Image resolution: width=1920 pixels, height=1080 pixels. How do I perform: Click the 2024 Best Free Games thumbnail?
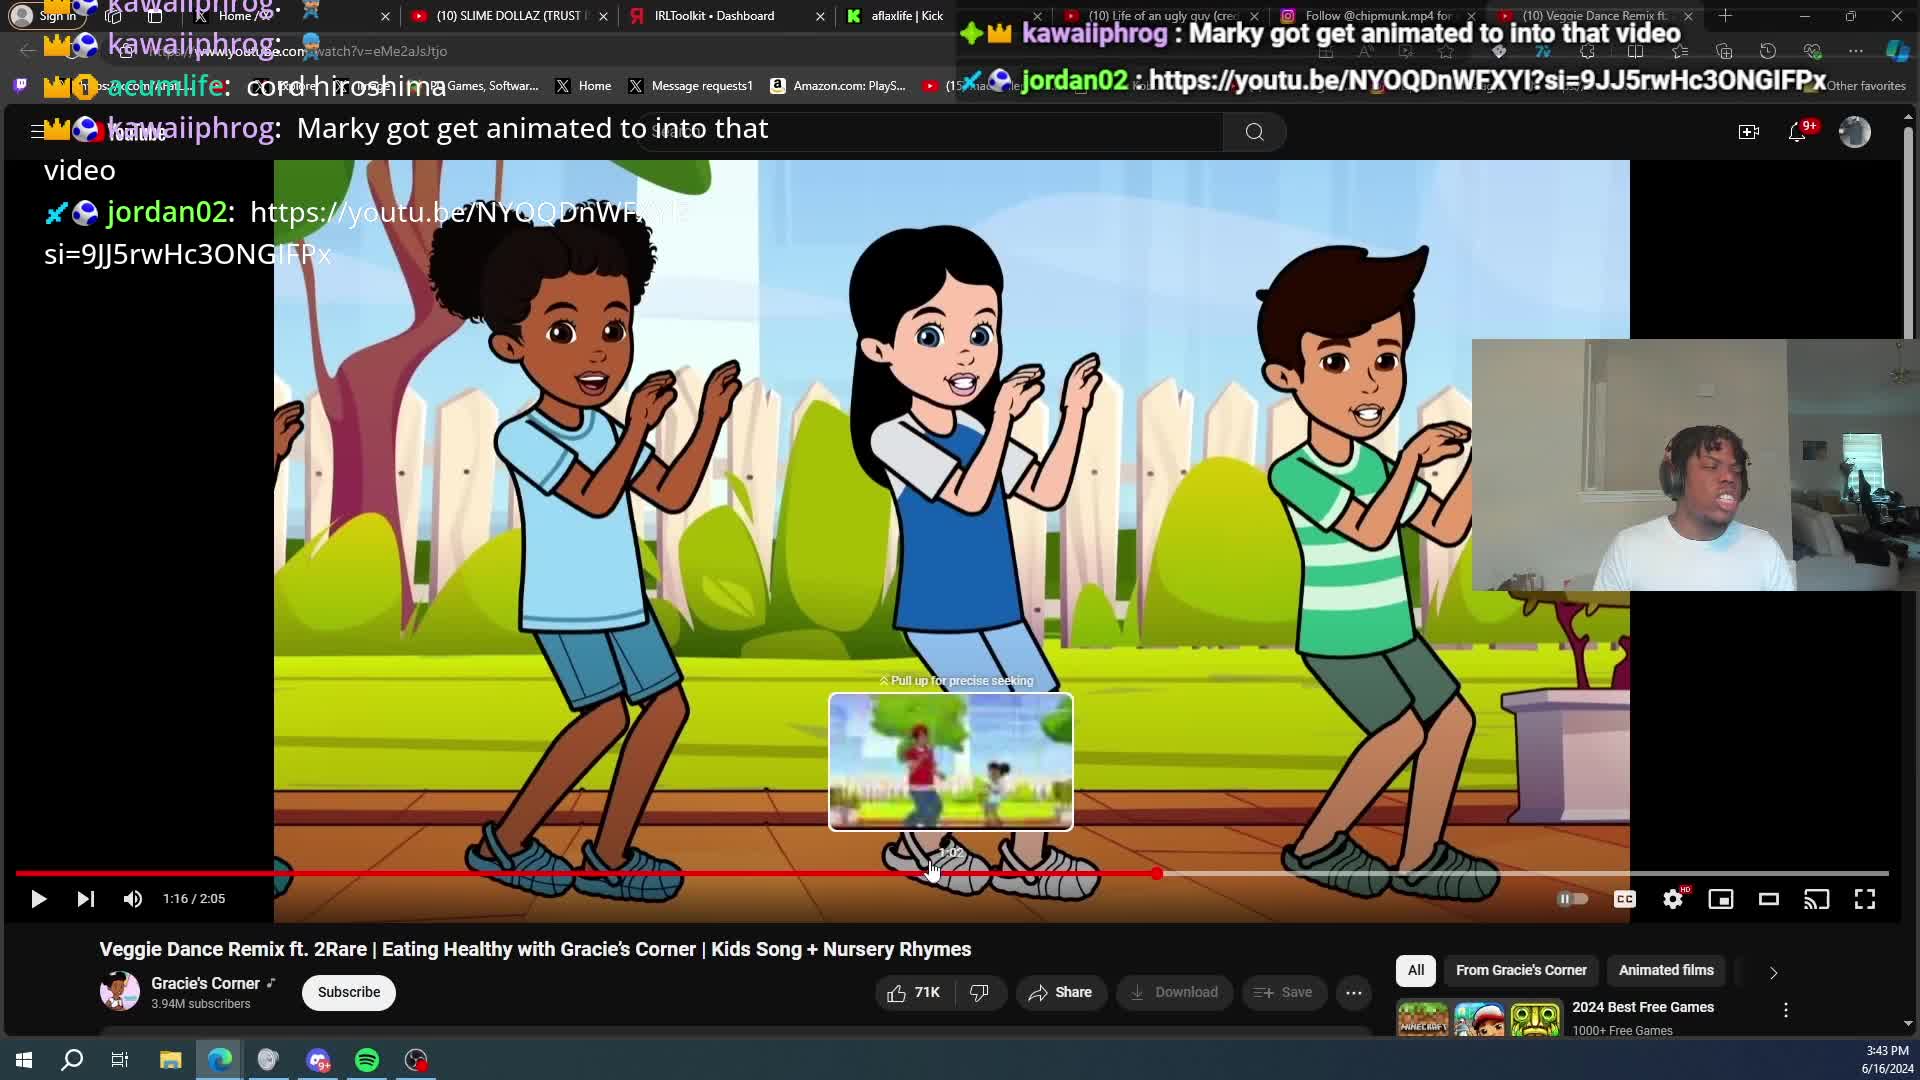(x=1479, y=1019)
